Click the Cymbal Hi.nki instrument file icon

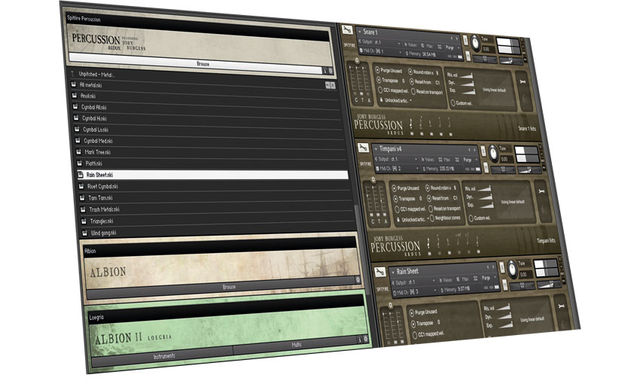[76, 118]
